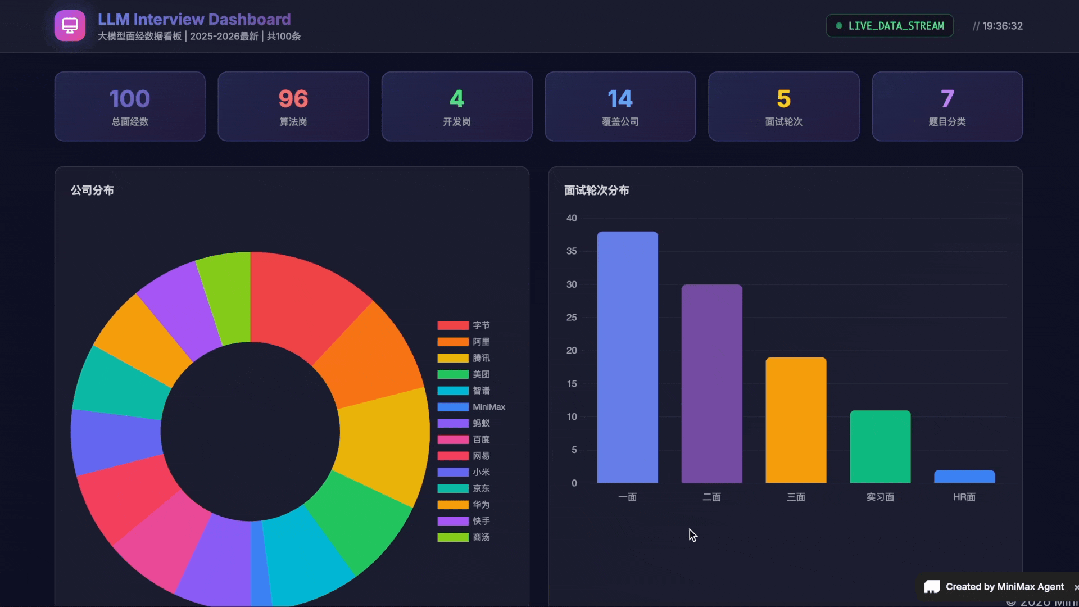Click the green 实习面 bar

(880, 447)
